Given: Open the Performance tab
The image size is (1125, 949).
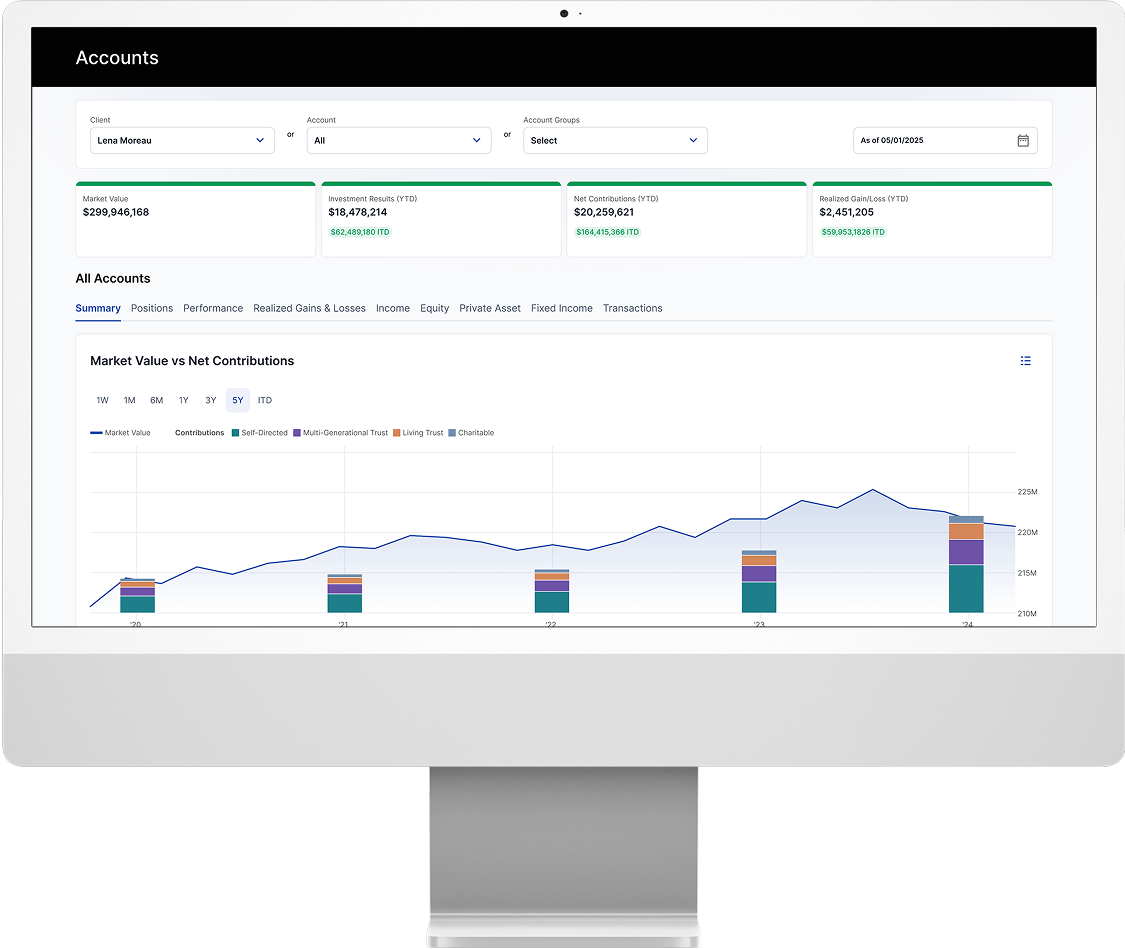Looking at the screenshot, I should 213,308.
